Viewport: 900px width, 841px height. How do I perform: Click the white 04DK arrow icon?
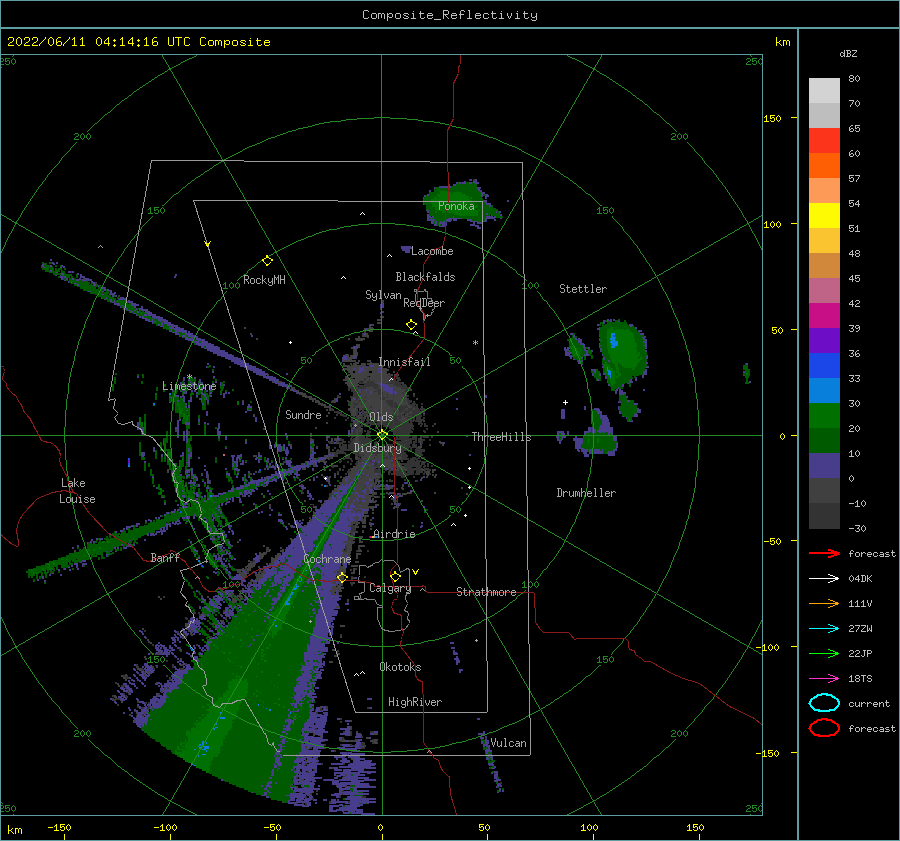point(824,578)
